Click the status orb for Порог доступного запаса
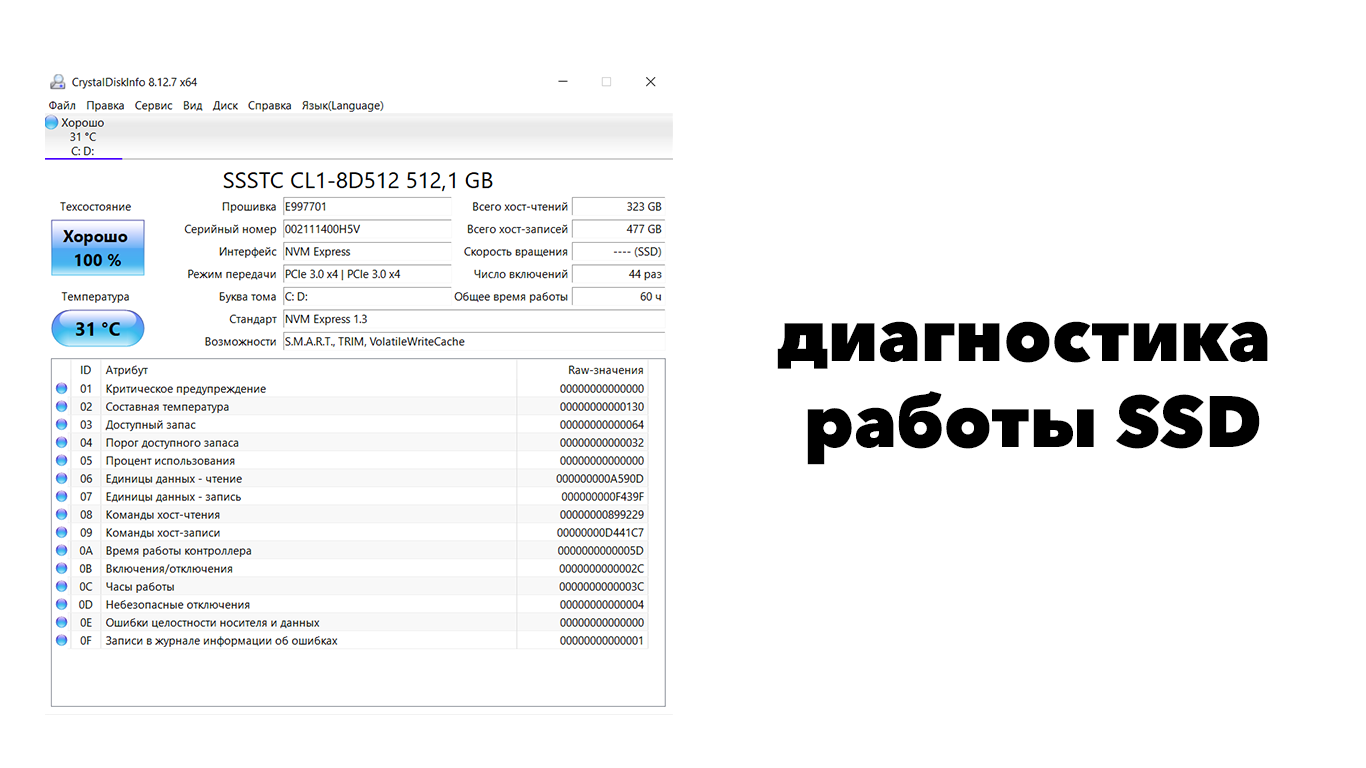Viewport: 1366px width, 768px height. [x=62, y=442]
